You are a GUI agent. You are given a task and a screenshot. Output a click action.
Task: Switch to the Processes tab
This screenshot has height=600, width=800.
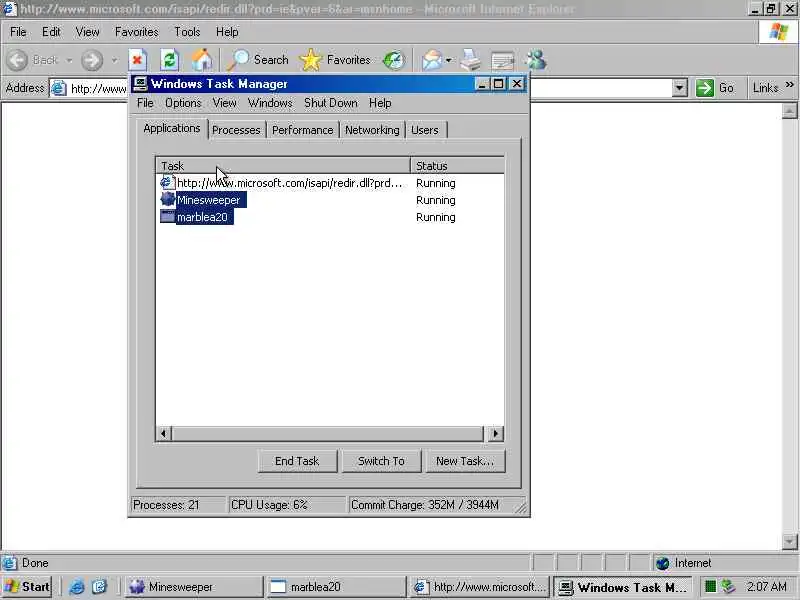236,130
